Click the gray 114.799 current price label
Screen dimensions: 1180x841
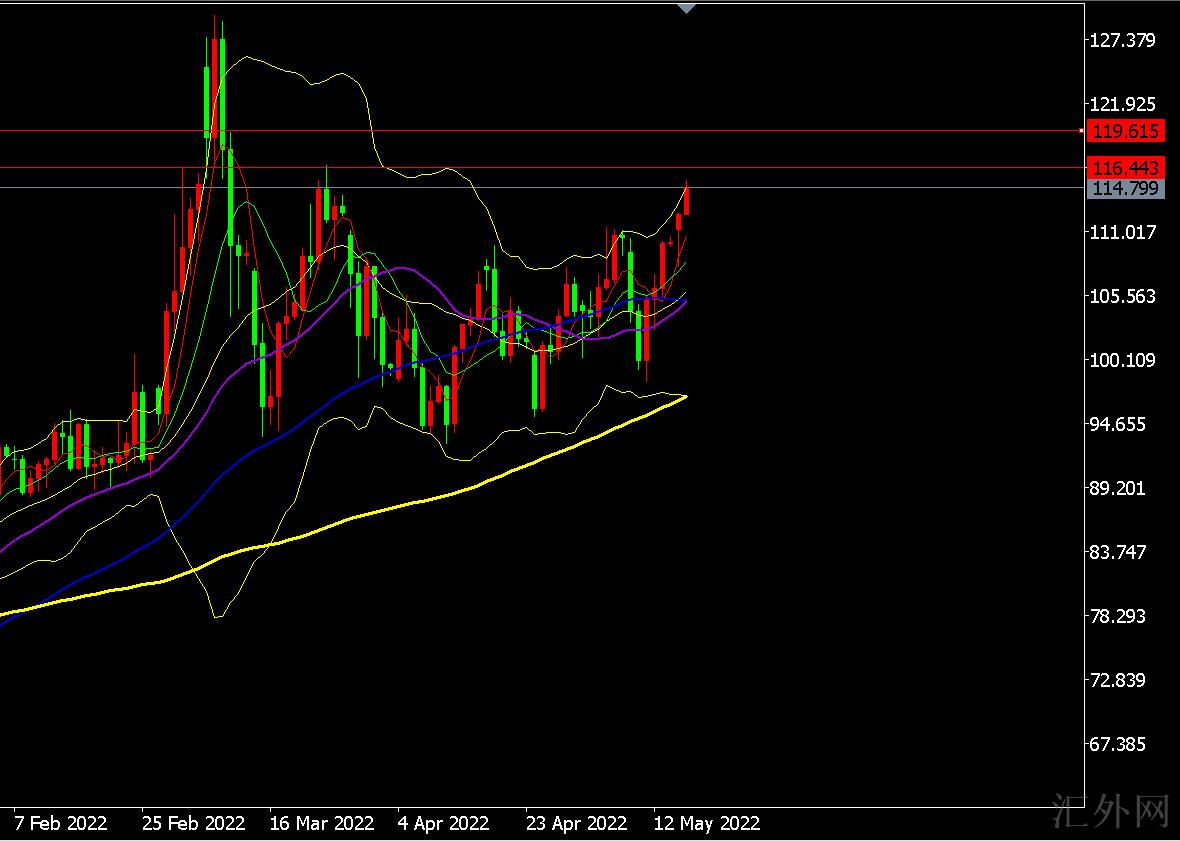point(1125,188)
